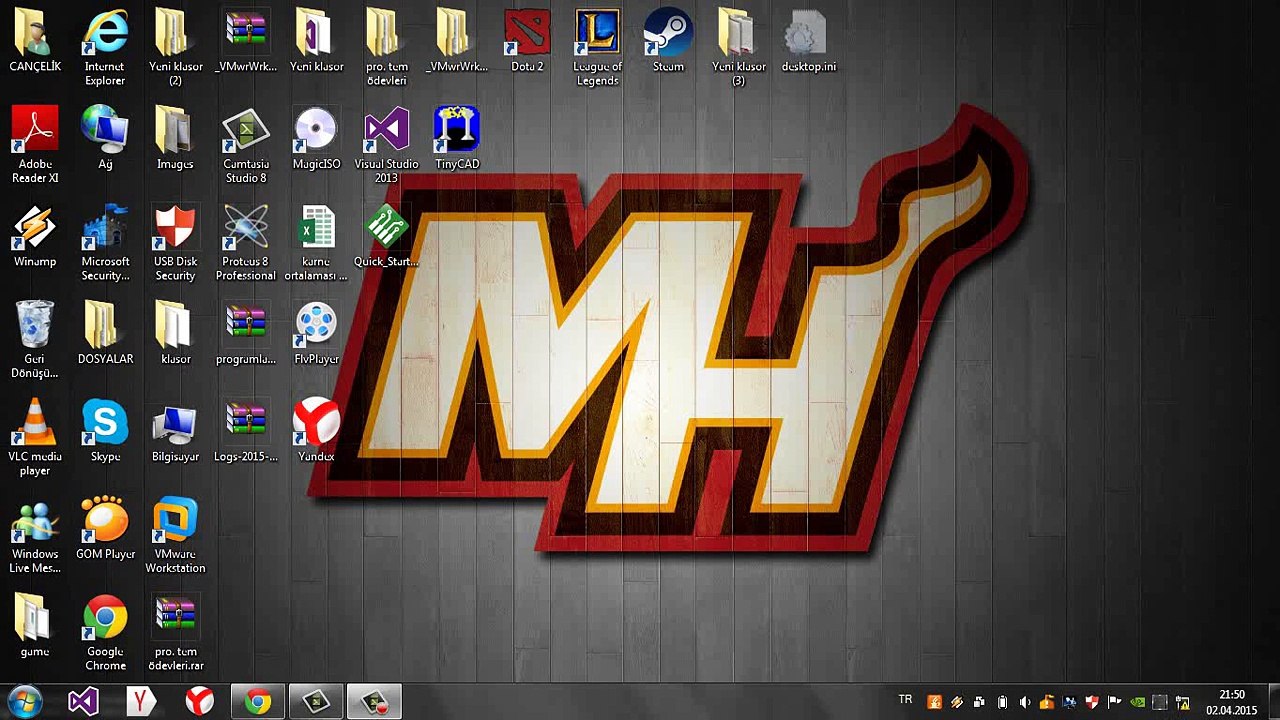The width and height of the screenshot is (1280, 720).
Task: Launch the Skype desktop shortcut
Action: point(105,431)
